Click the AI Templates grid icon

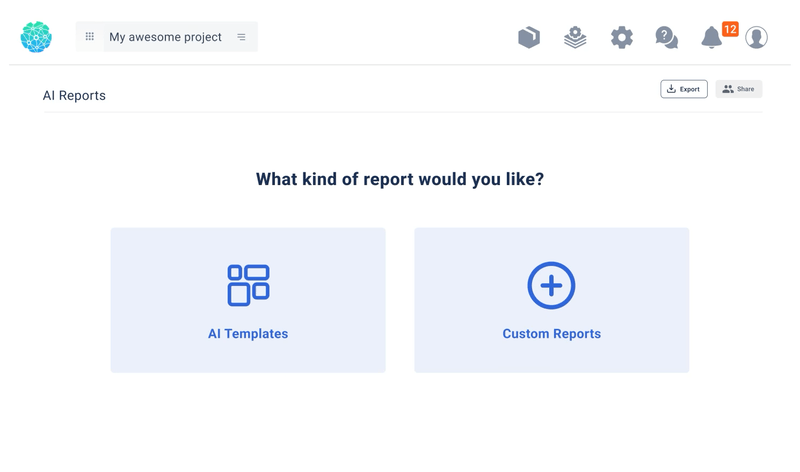coord(248,285)
